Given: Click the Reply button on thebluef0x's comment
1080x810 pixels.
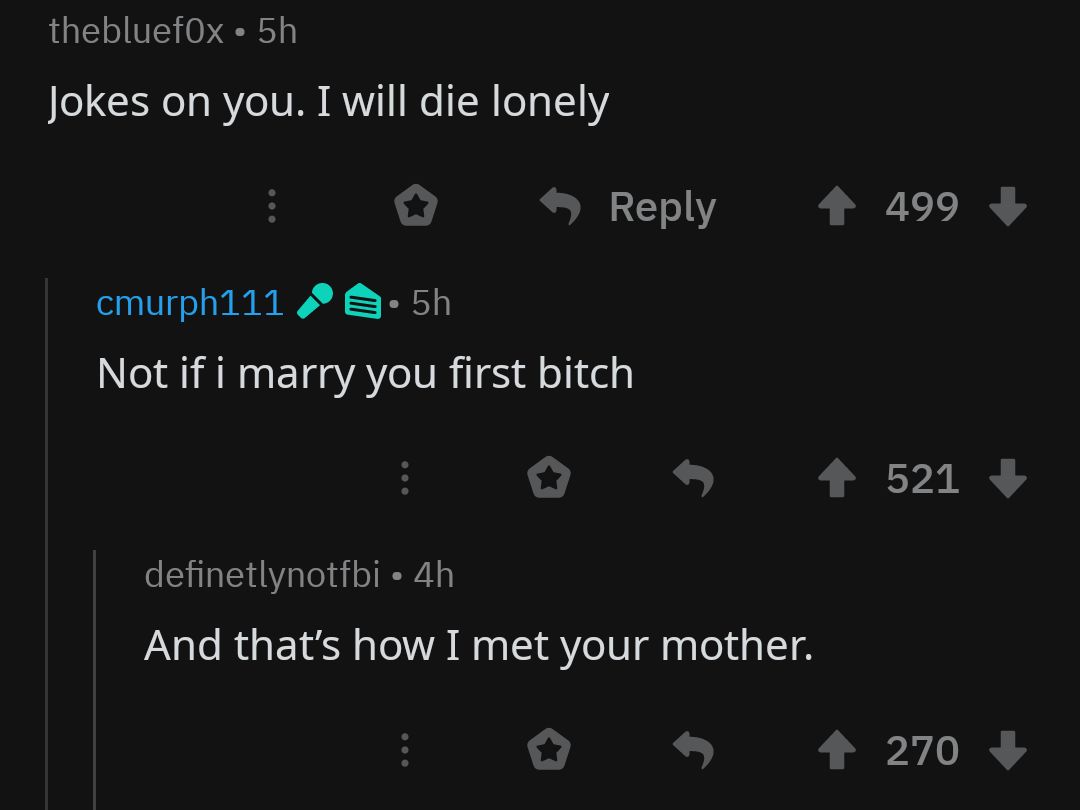Looking at the screenshot, I should coord(662,207).
